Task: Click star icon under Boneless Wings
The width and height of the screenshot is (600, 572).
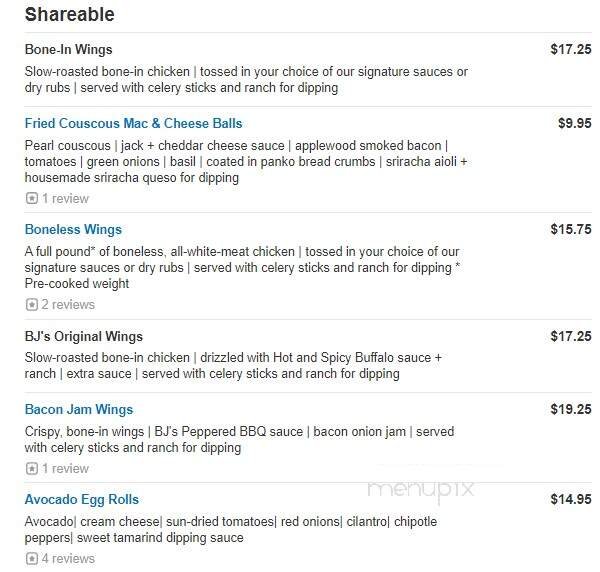Action: pos(31,305)
